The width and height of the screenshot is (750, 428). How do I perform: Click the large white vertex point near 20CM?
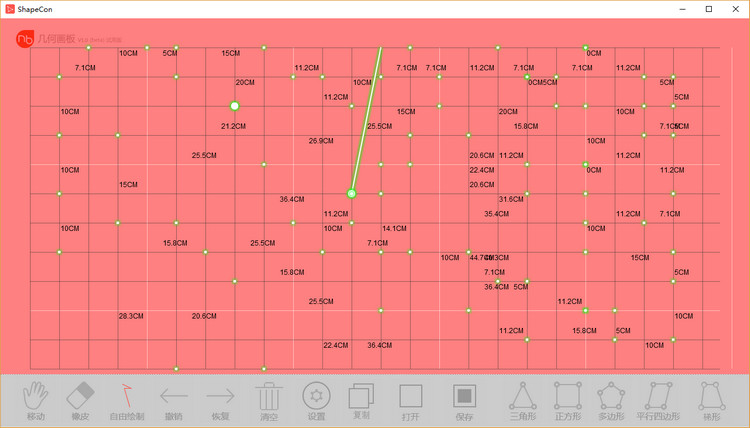[234, 106]
